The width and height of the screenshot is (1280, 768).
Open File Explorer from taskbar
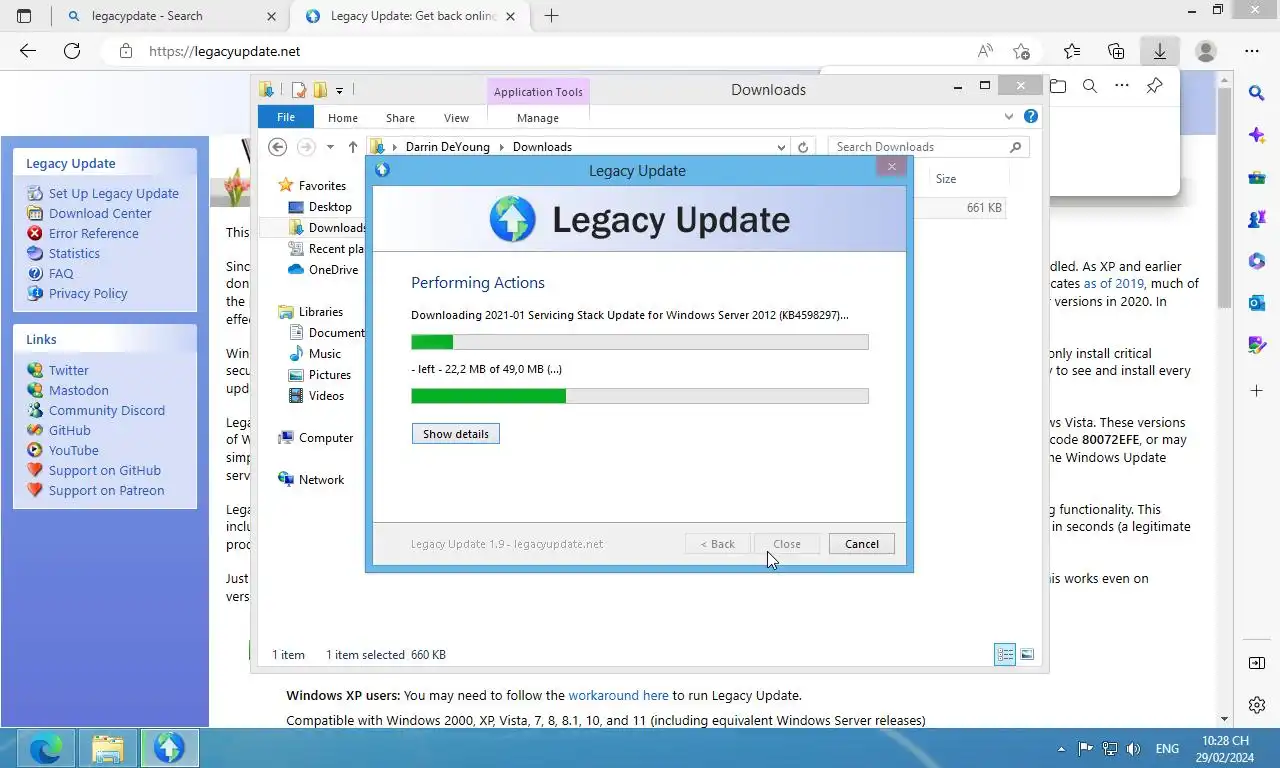[107, 748]
